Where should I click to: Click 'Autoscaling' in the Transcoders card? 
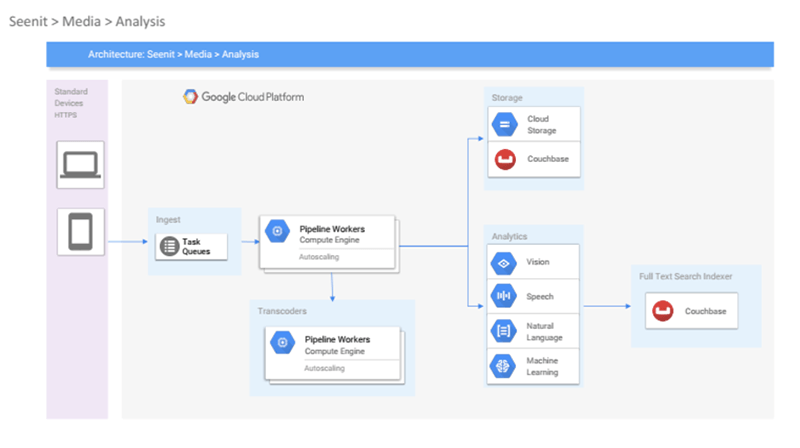point(324,368)
